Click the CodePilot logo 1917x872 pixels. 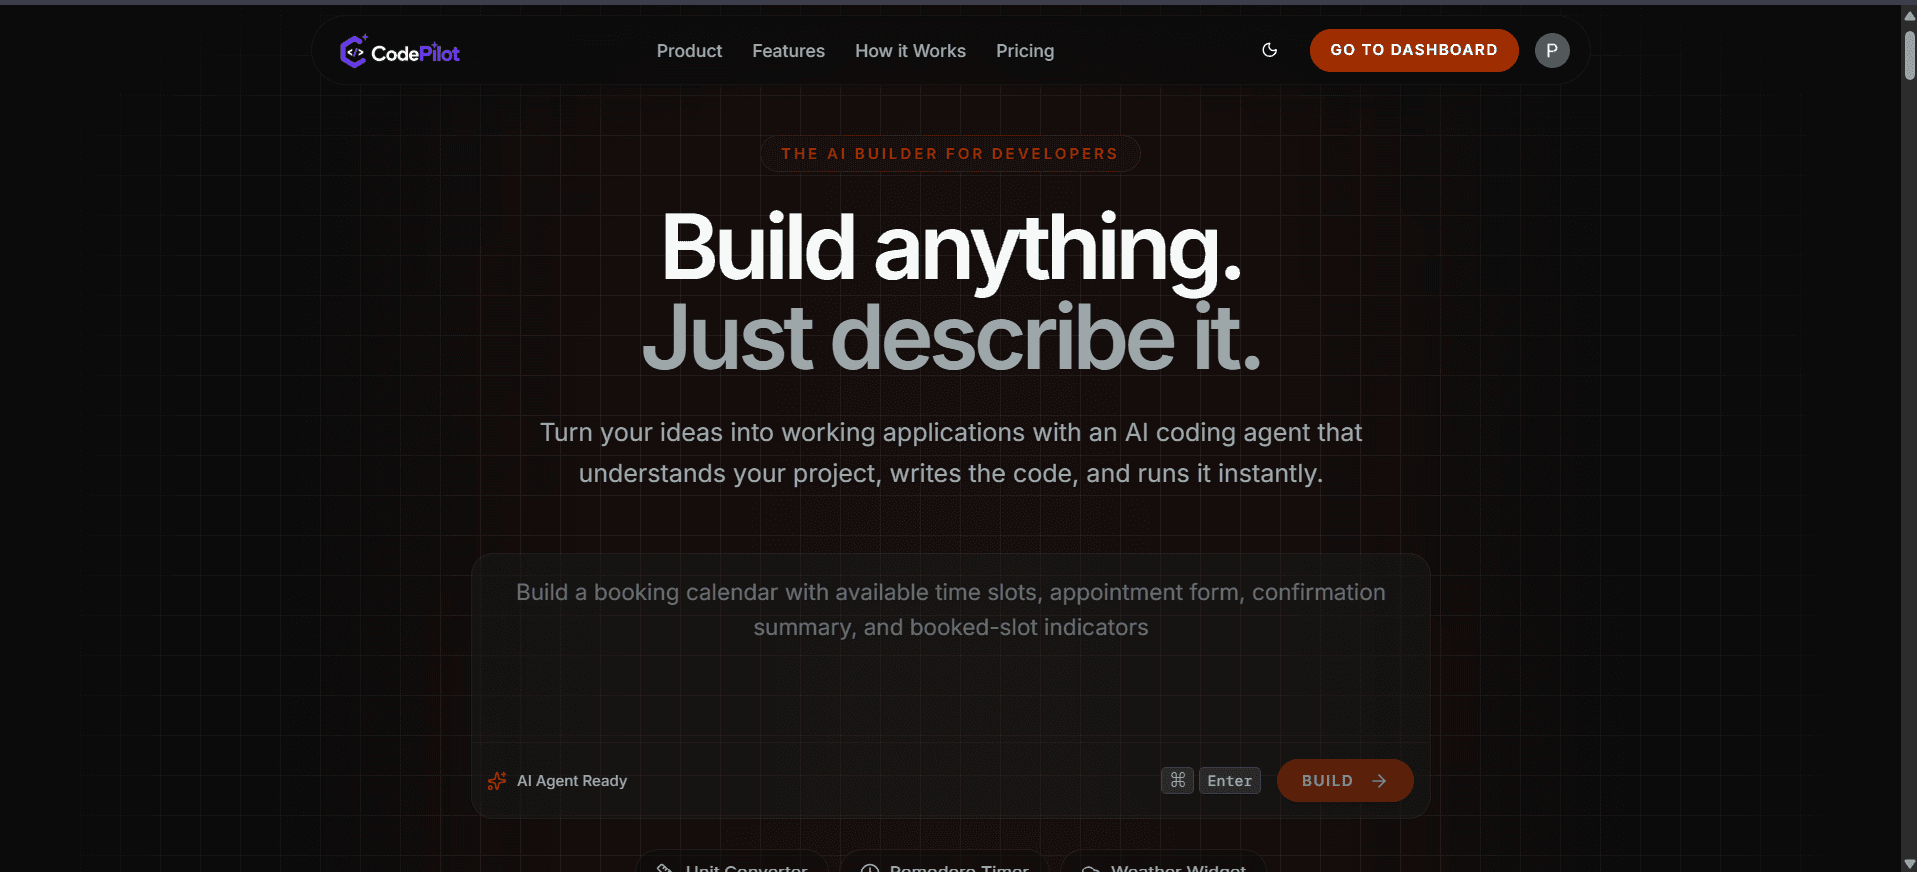(x=400, y=51)
